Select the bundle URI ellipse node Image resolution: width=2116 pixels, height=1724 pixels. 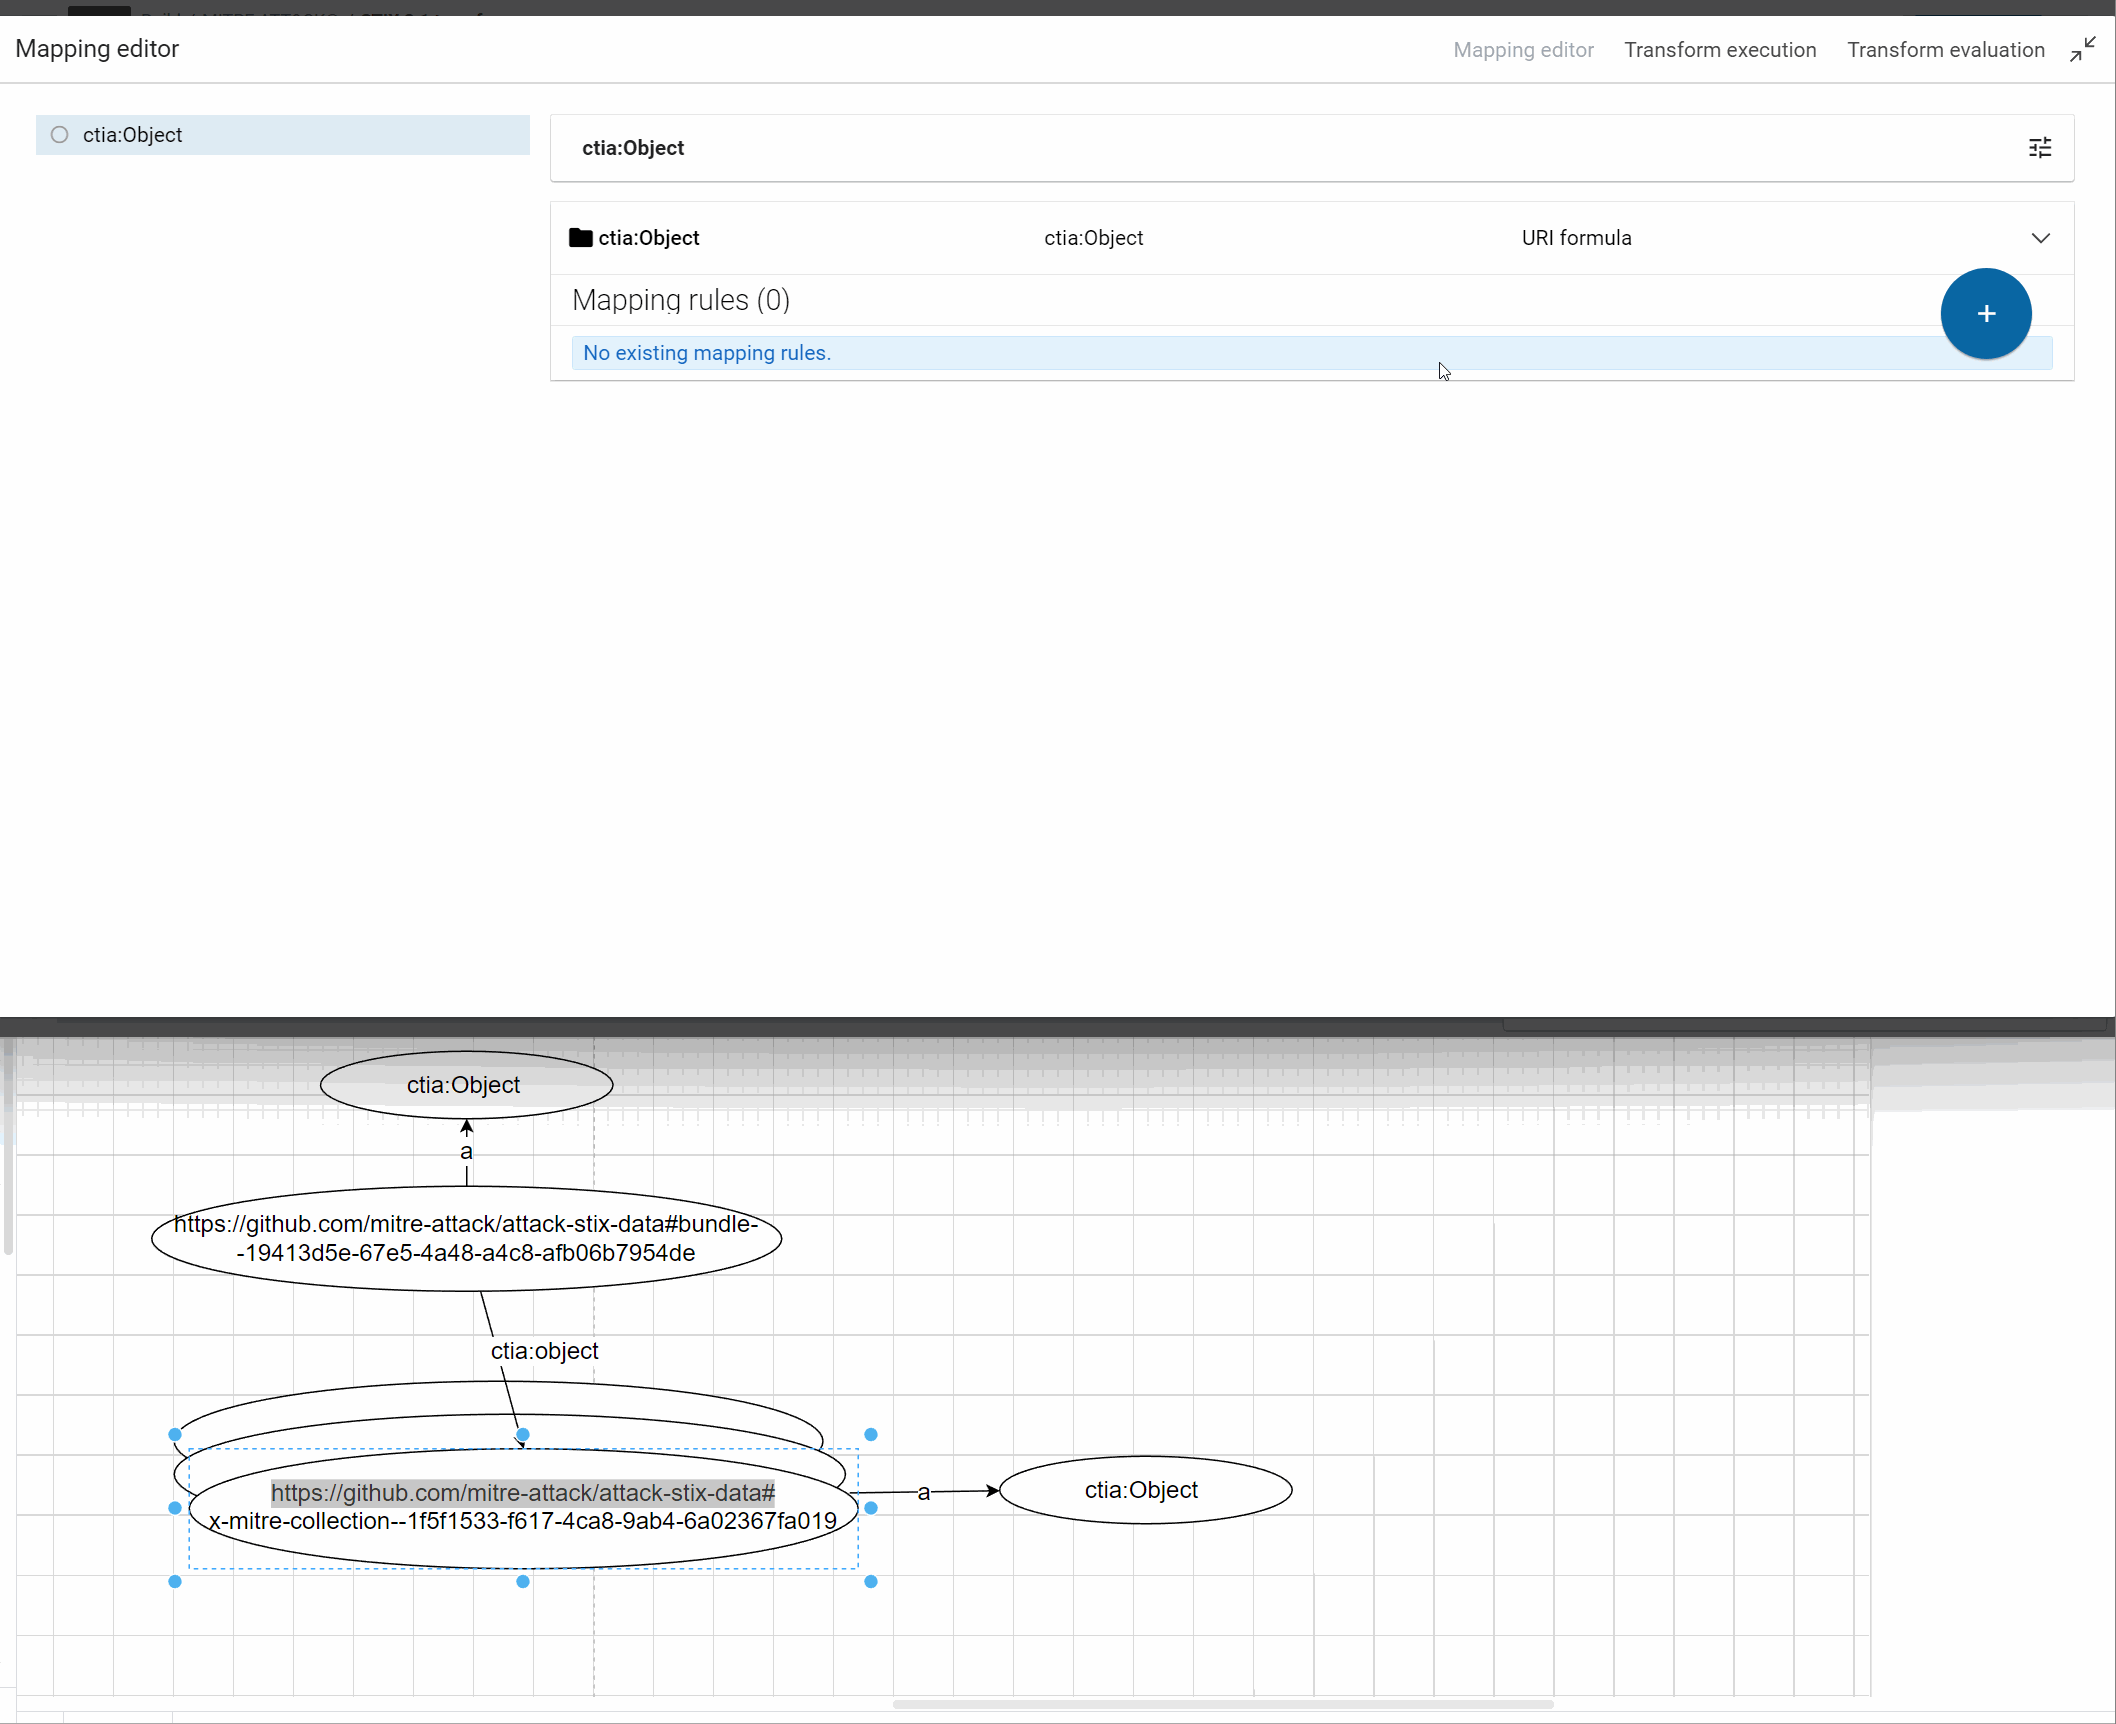click(466, 1239)
